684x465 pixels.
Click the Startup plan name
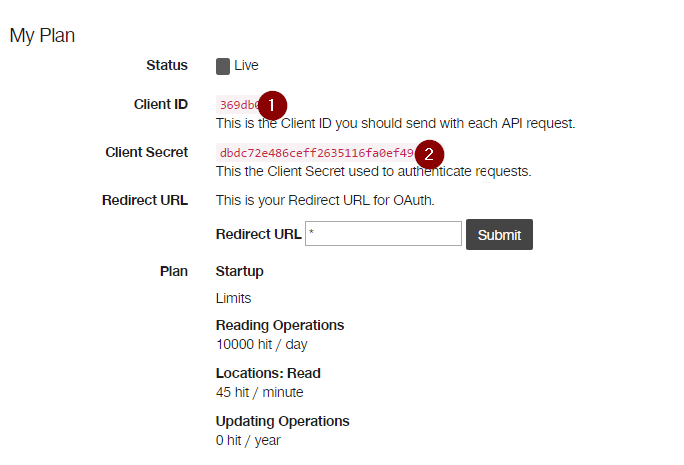[239, 271]
